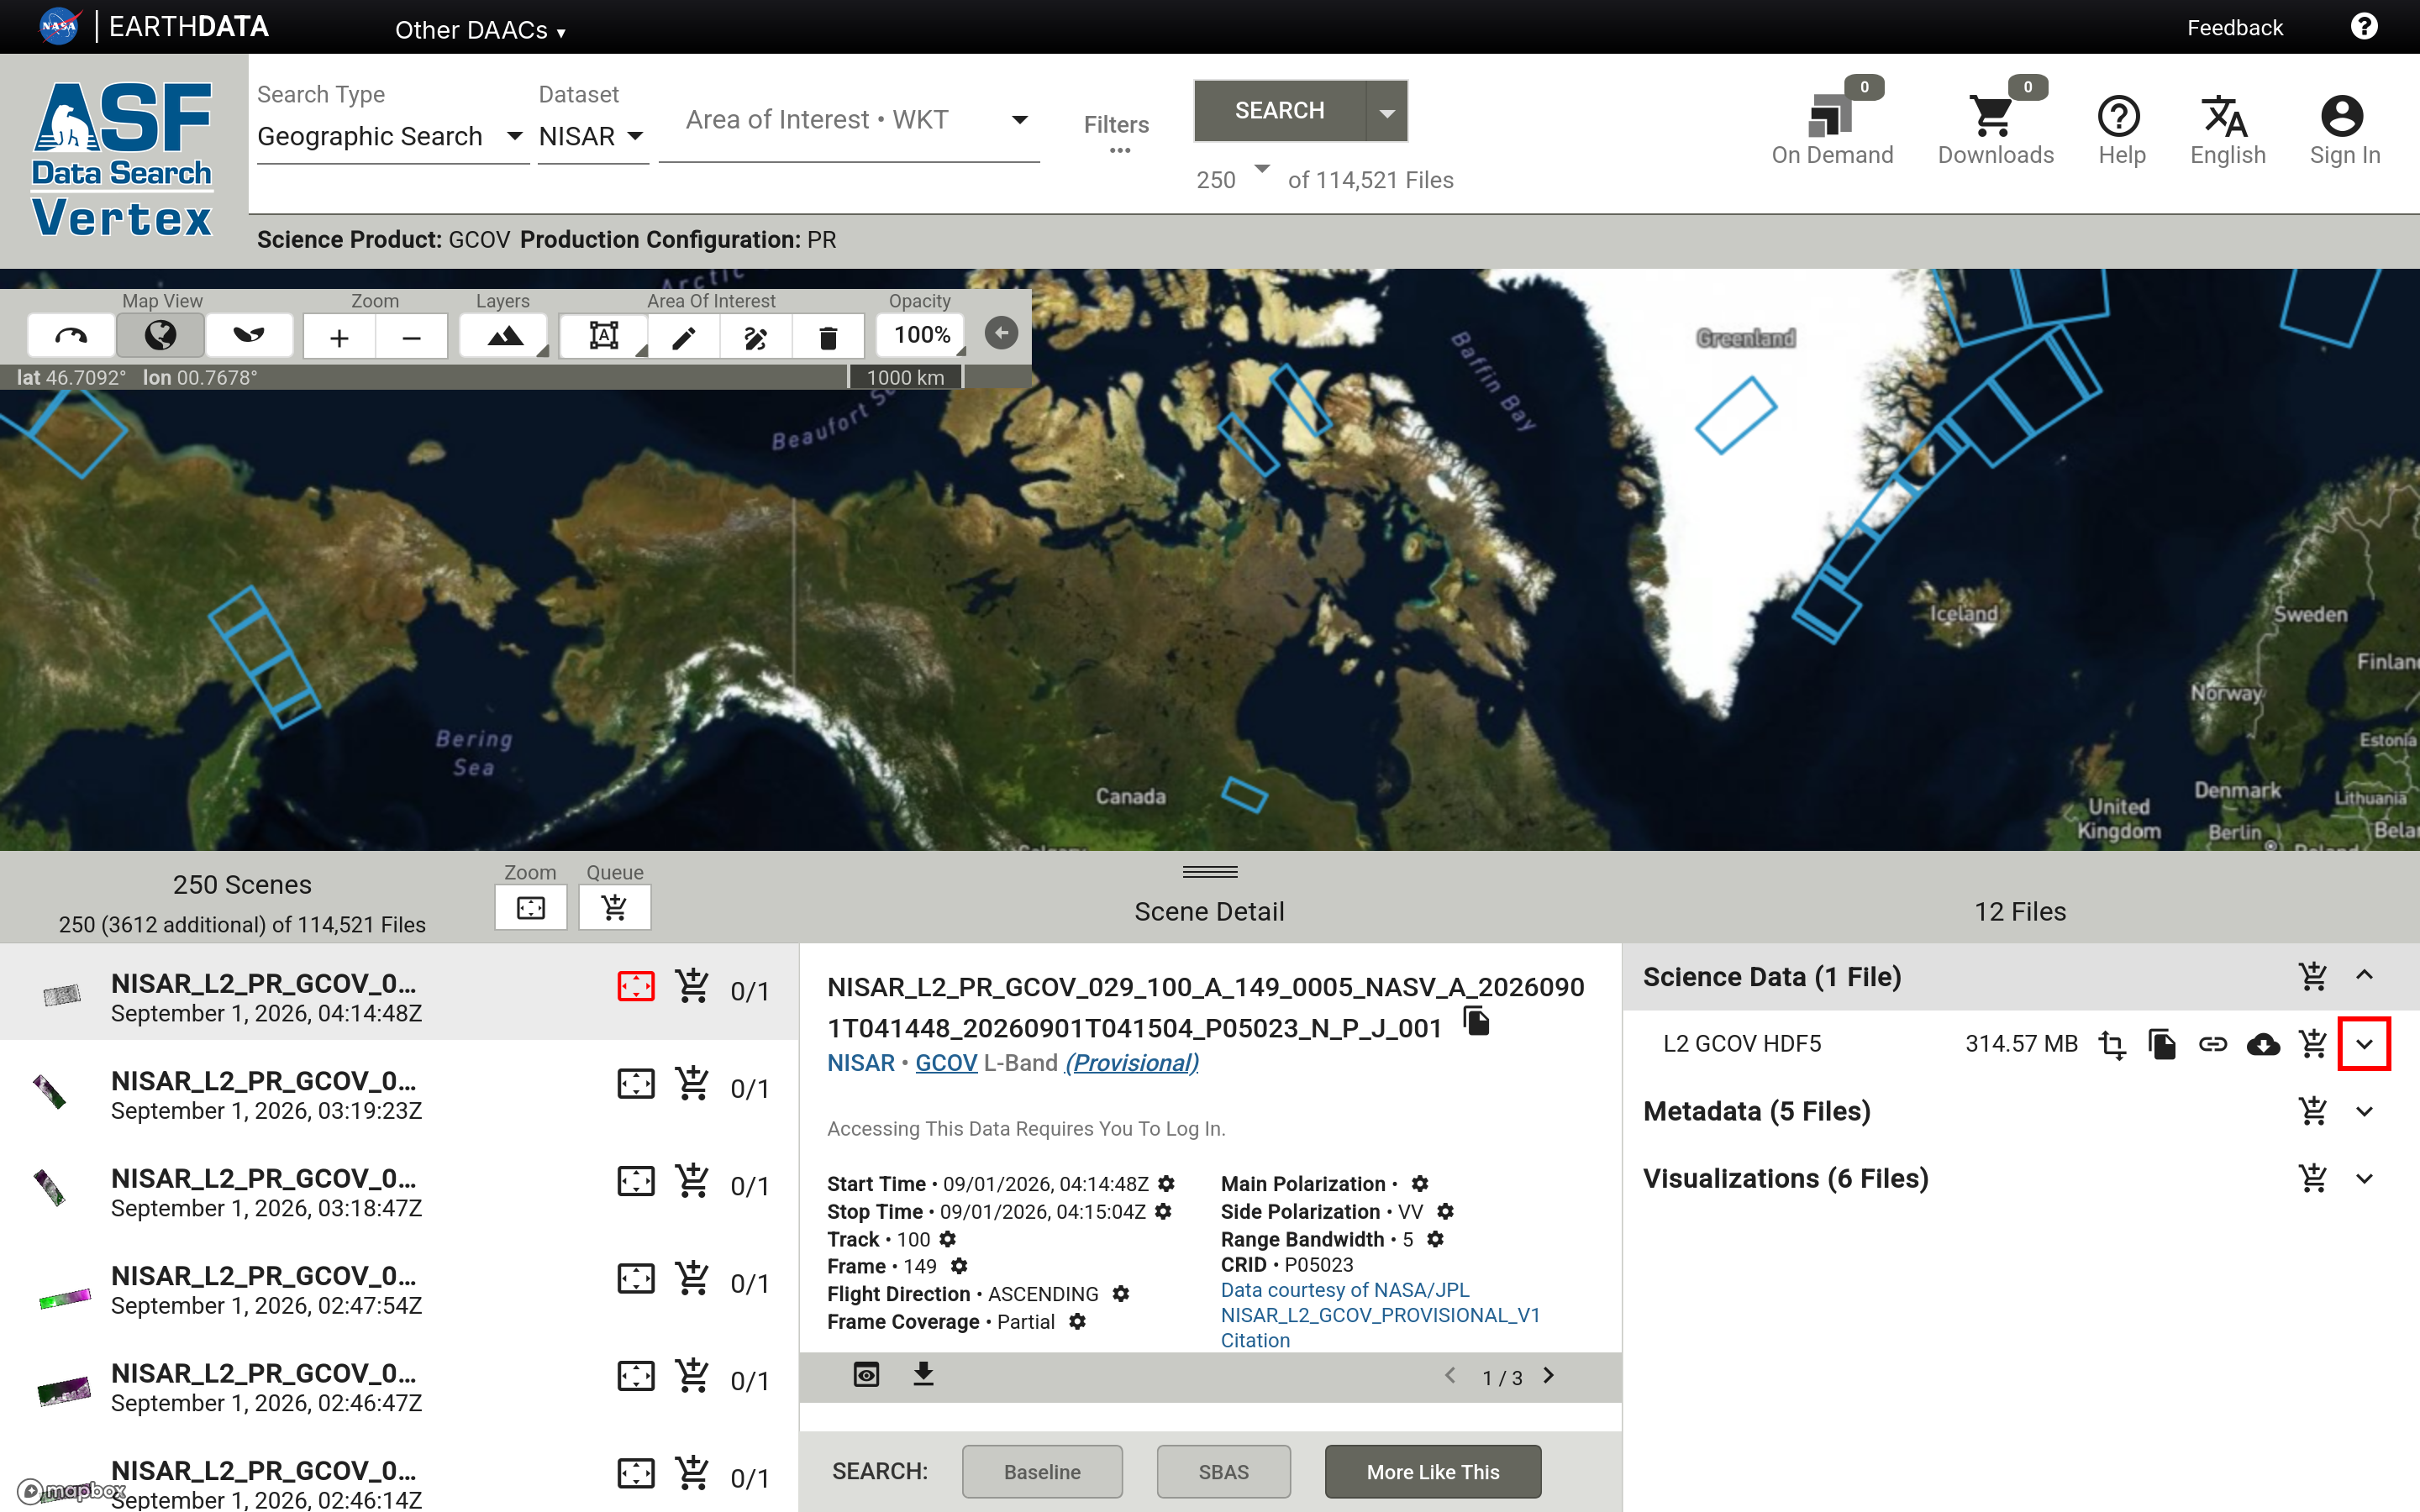Expand the SEARCH button options arrow
The width and height of the screenshot is (2420, 1512).
[x=1387, y=112]
